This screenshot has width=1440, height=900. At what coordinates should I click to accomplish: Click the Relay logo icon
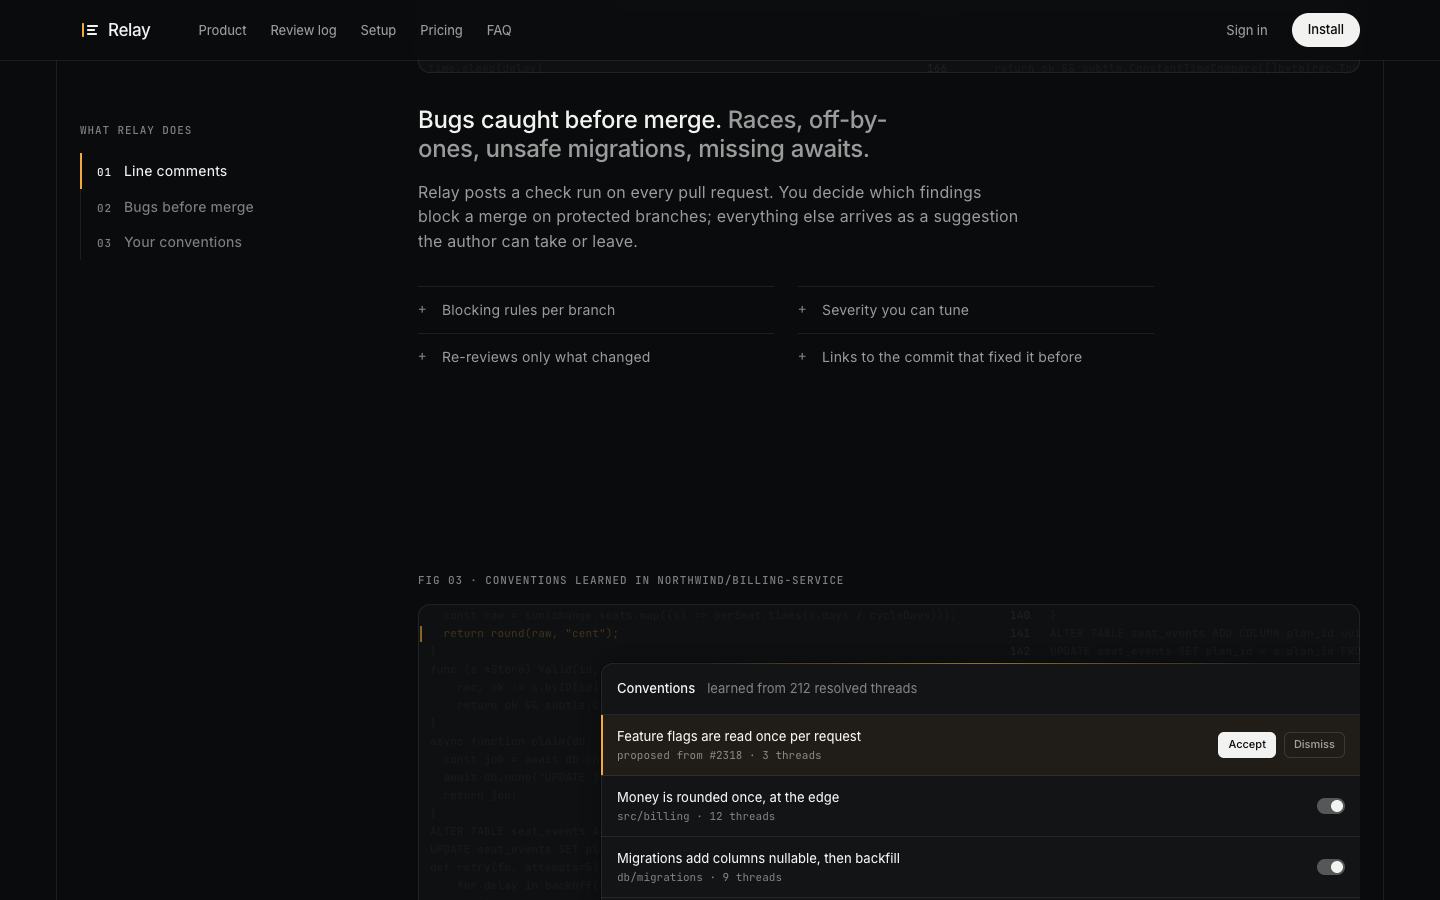[x=89, y=30]
